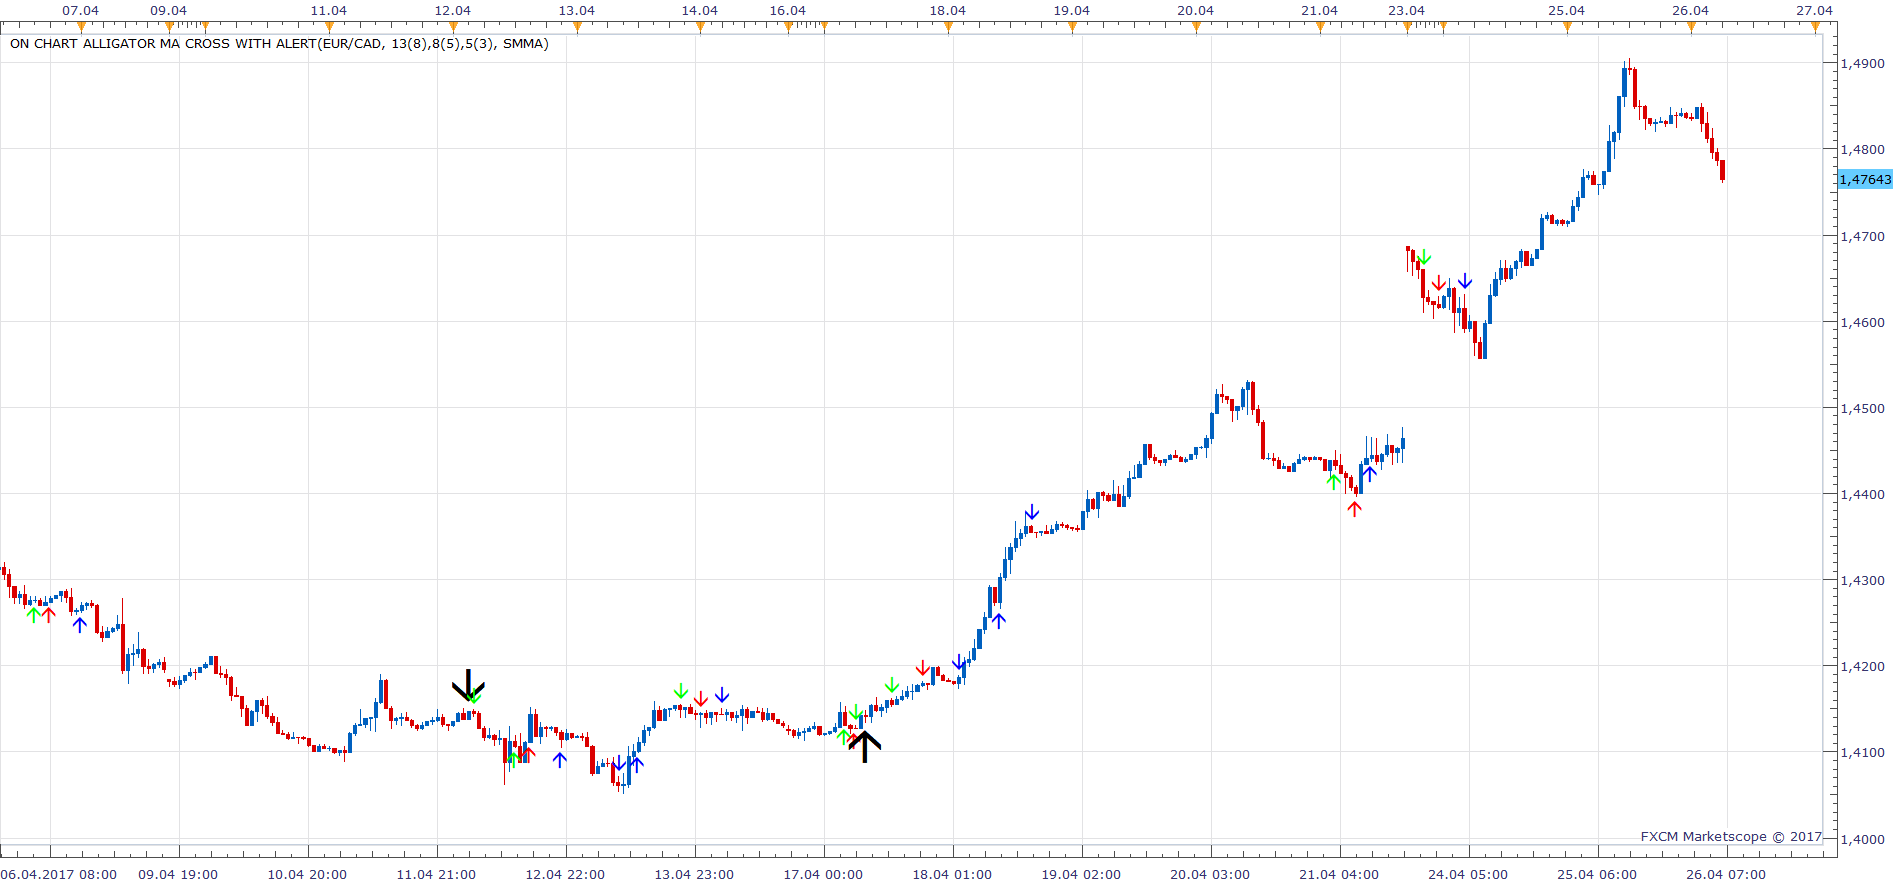Click the 11.04 21:00 bottom time label
This screenshot has height=887, width=1903.
pyautogui.click(x=436, y=874)
